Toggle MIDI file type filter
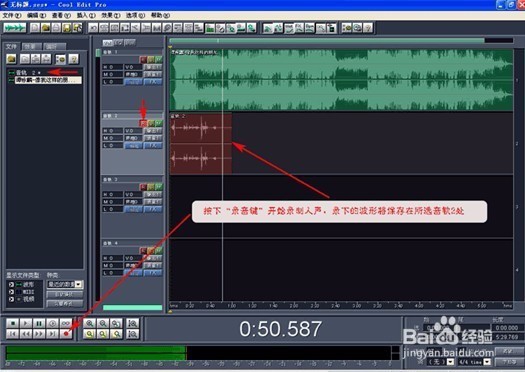 (12, 292)
